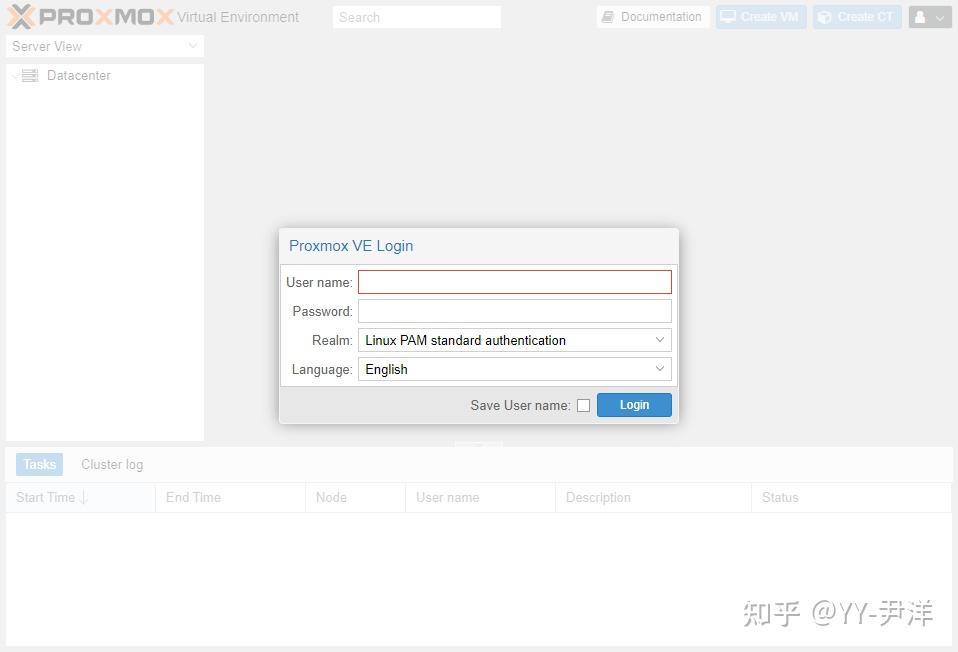Click the Login button
Screen dimensions: 958x652
tap(634, 405)
